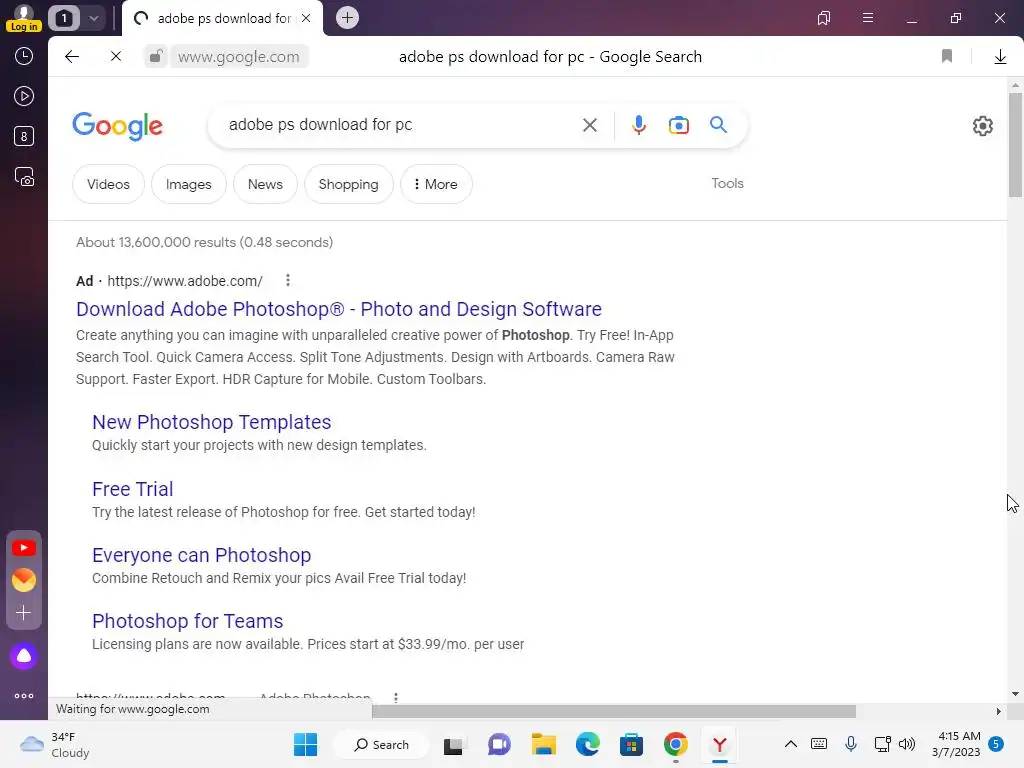Open Task View in taskbar
The width and height of the screenshot is (1024, 768).
pyautogui.click(x=453, y=745)
